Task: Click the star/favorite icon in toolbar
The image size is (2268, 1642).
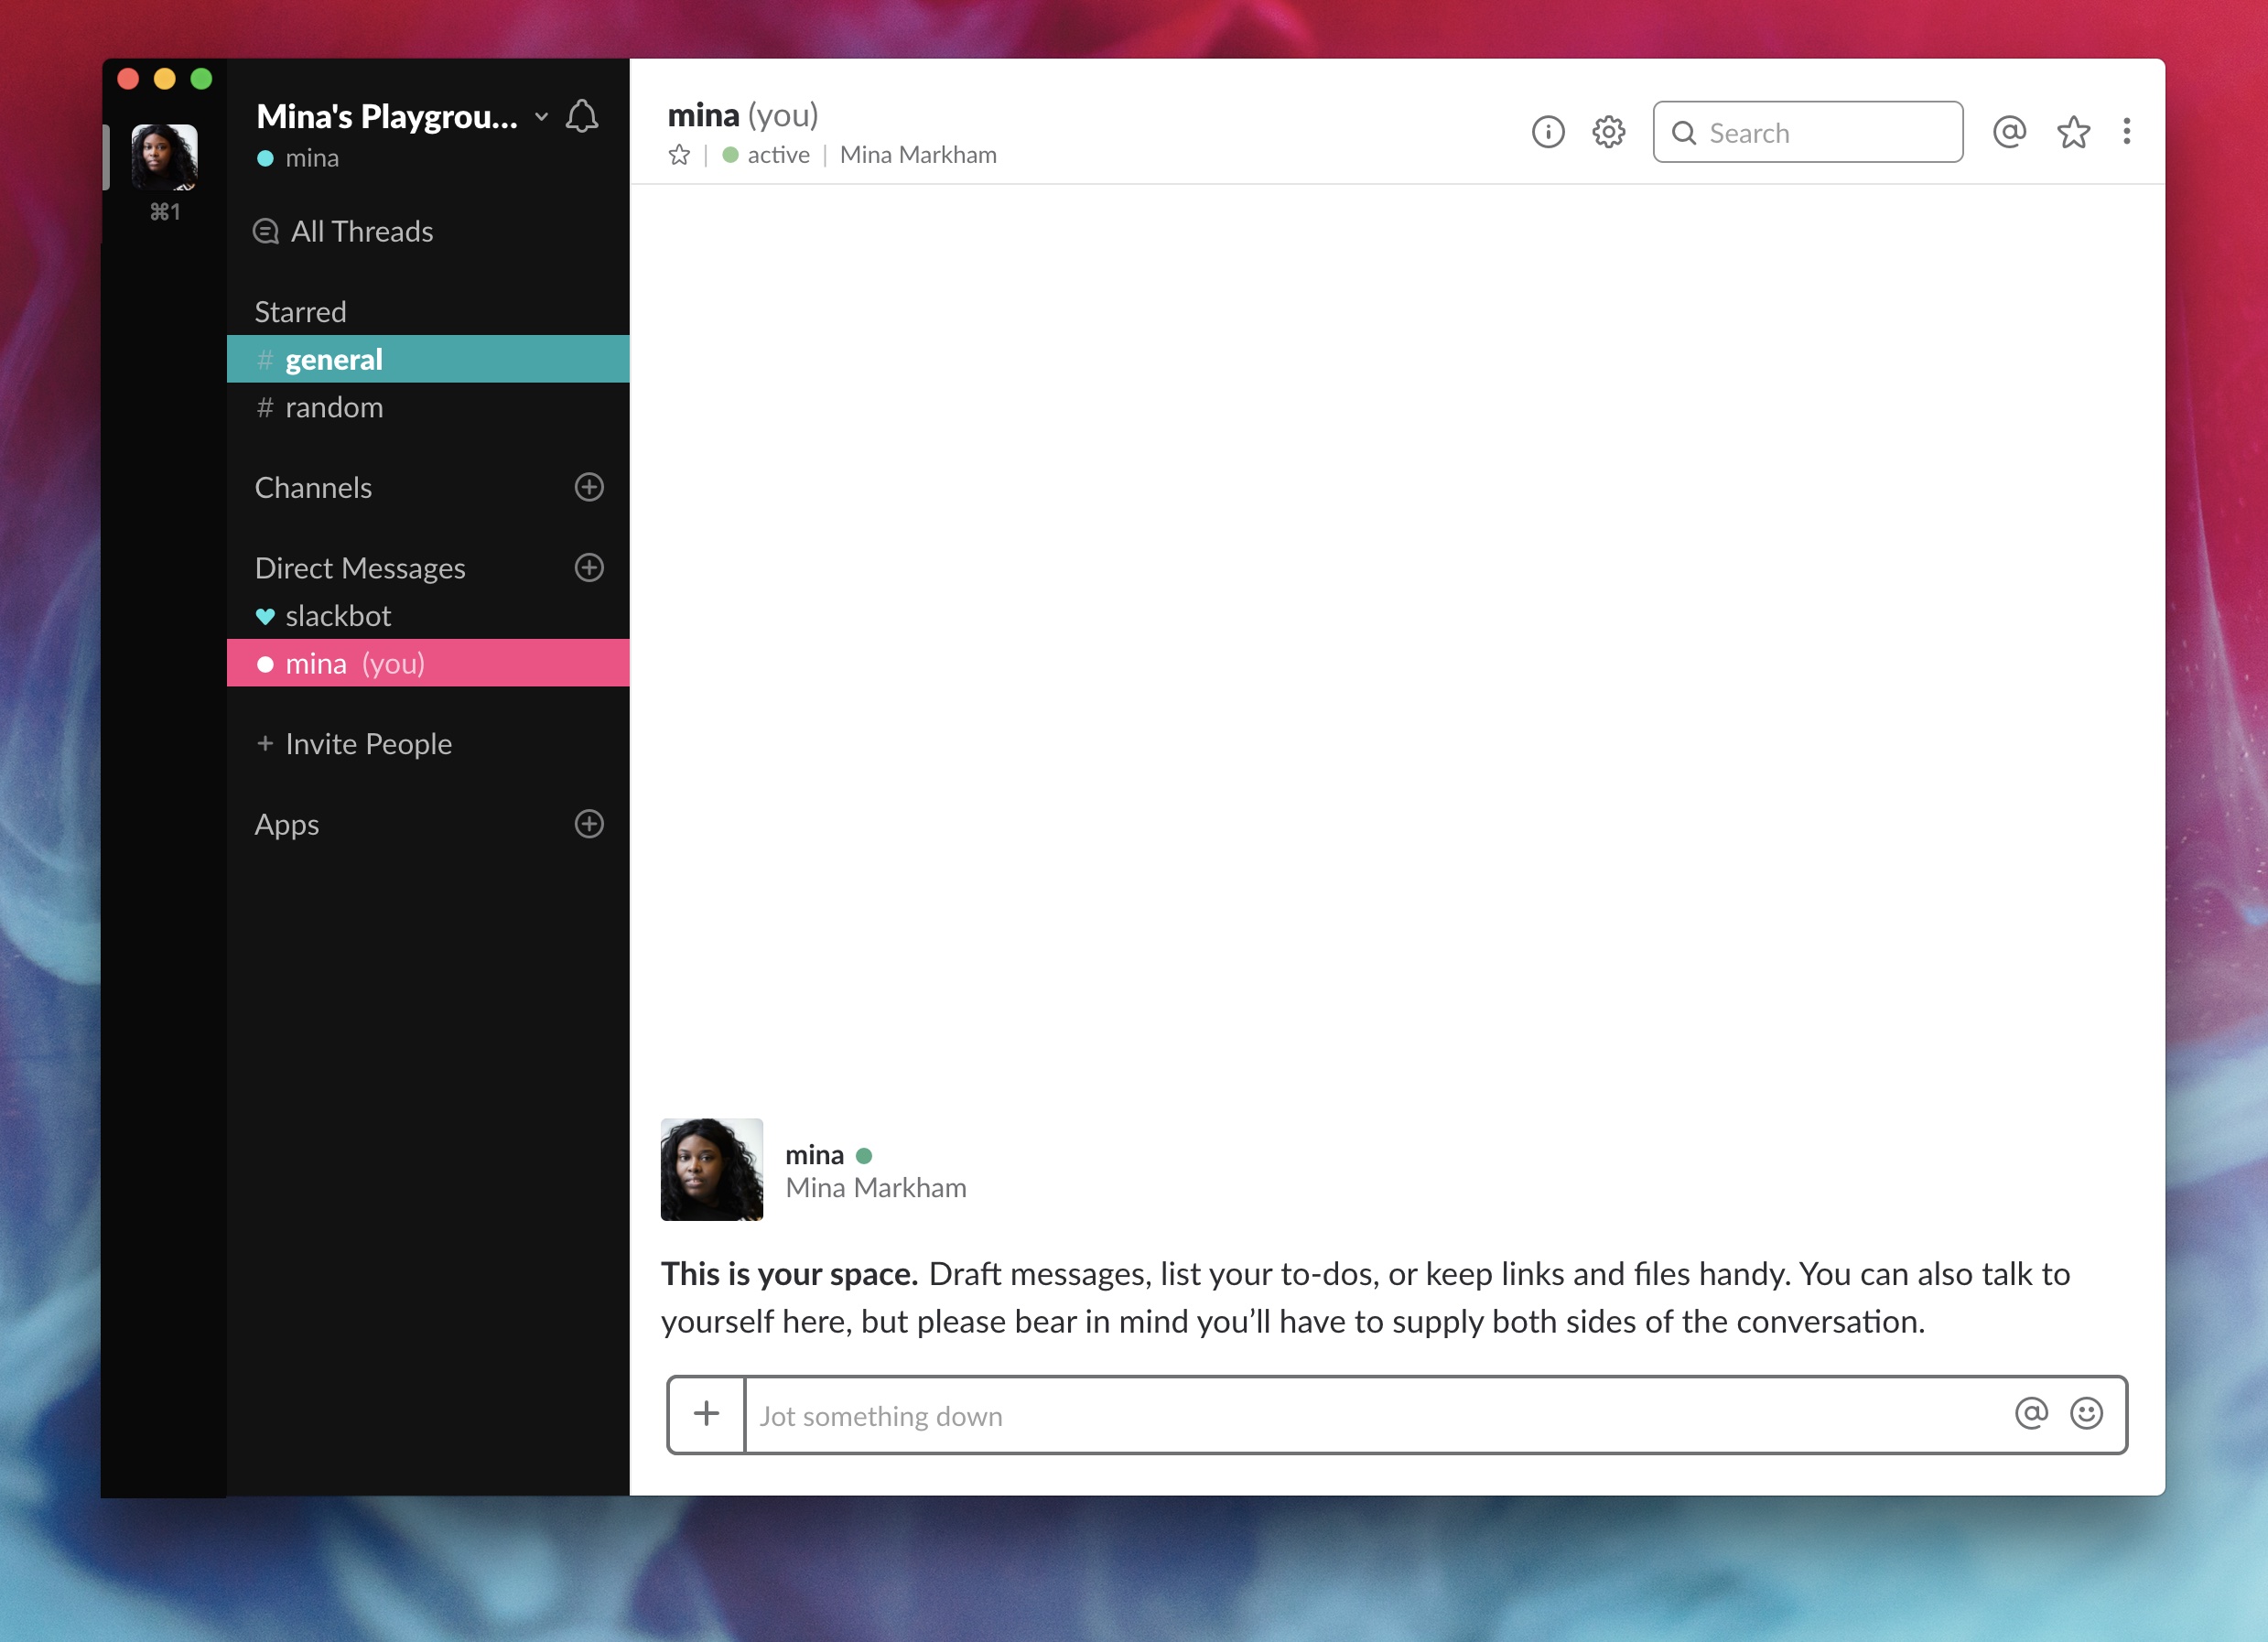Action: pyautogui.click(x=2072, y=132)
